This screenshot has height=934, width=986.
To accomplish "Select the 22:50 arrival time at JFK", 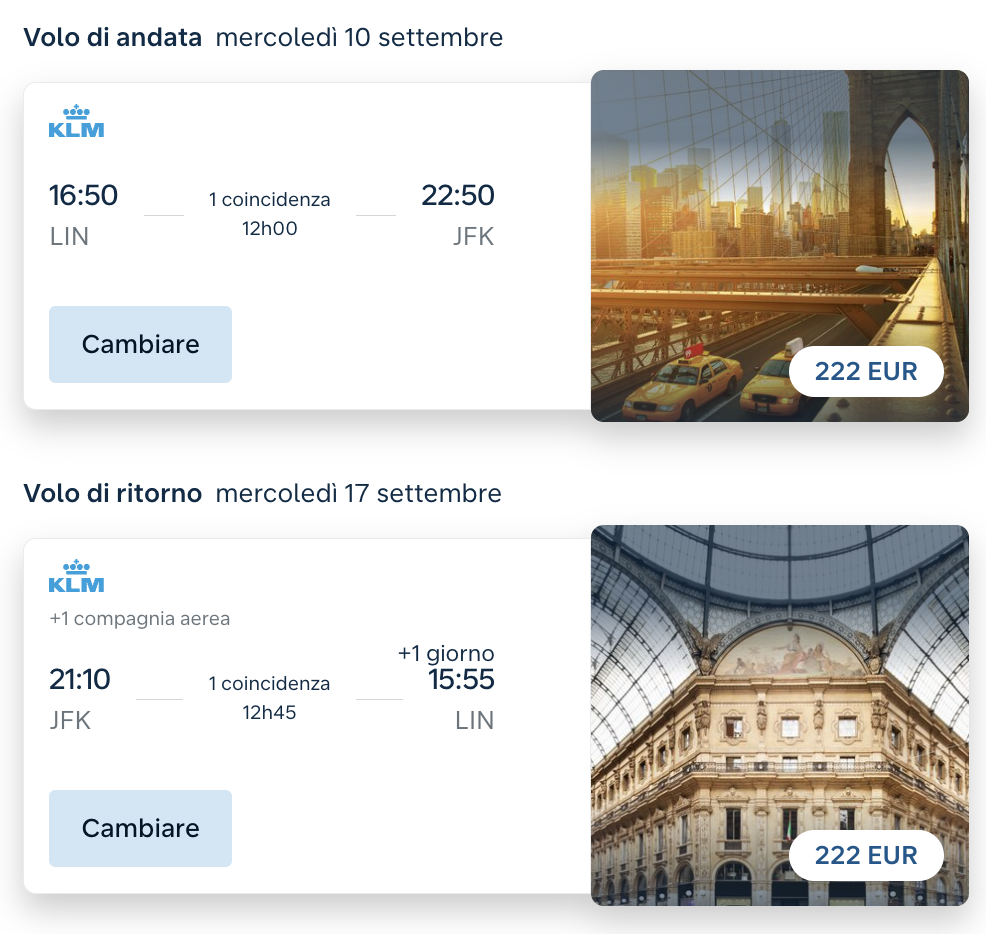I will pos(458,195).
